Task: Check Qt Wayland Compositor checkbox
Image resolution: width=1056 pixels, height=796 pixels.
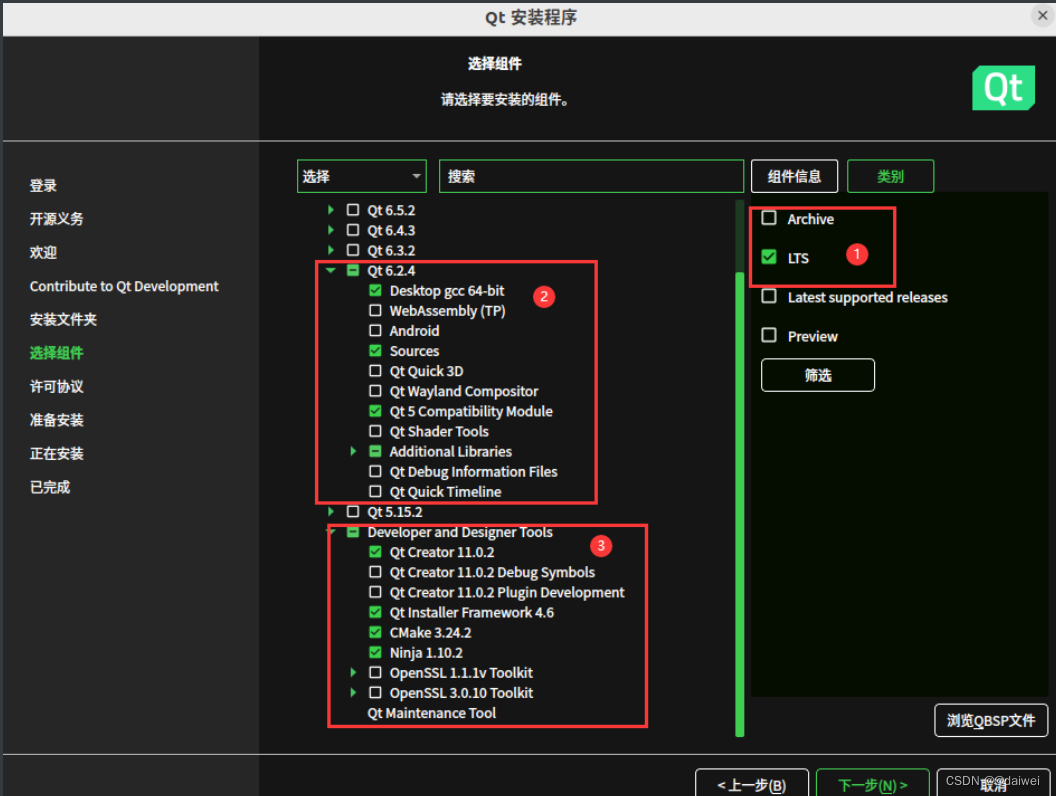Action: pyautogui.click(x=375, y=391)
